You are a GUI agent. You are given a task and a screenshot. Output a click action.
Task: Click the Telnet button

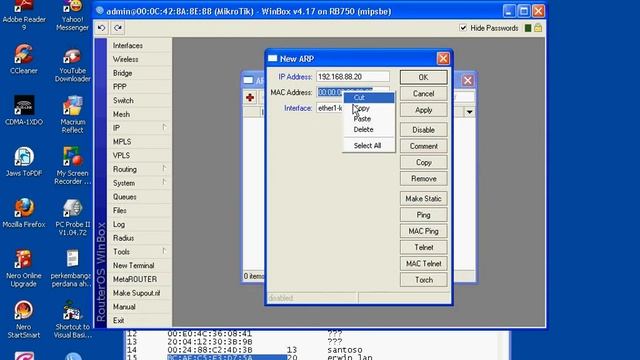423,247
